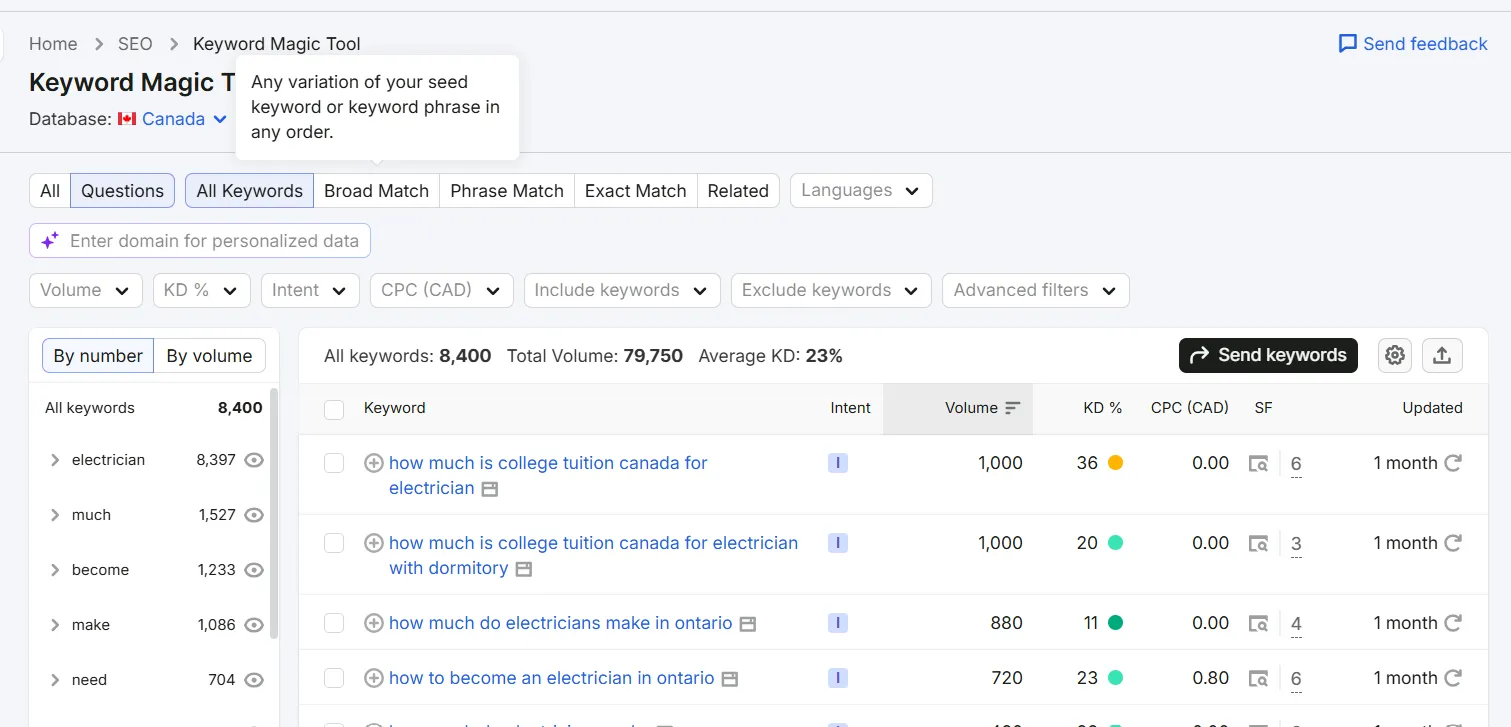
Task: Toggle visibility eye for make group
Action: (x=255, y=625)
